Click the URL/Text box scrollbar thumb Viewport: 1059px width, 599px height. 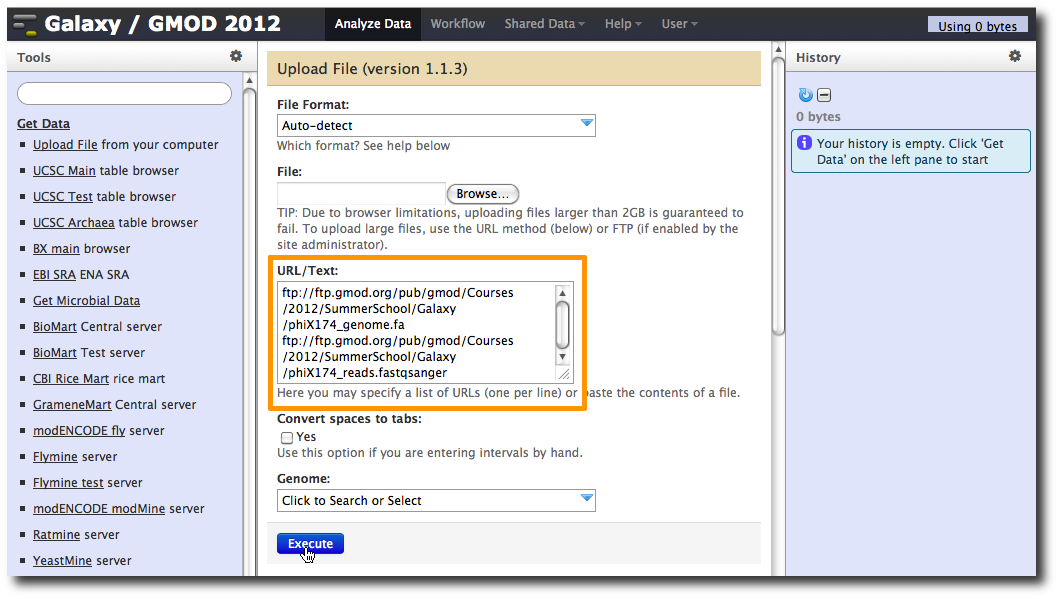click(x=563, y=325)
